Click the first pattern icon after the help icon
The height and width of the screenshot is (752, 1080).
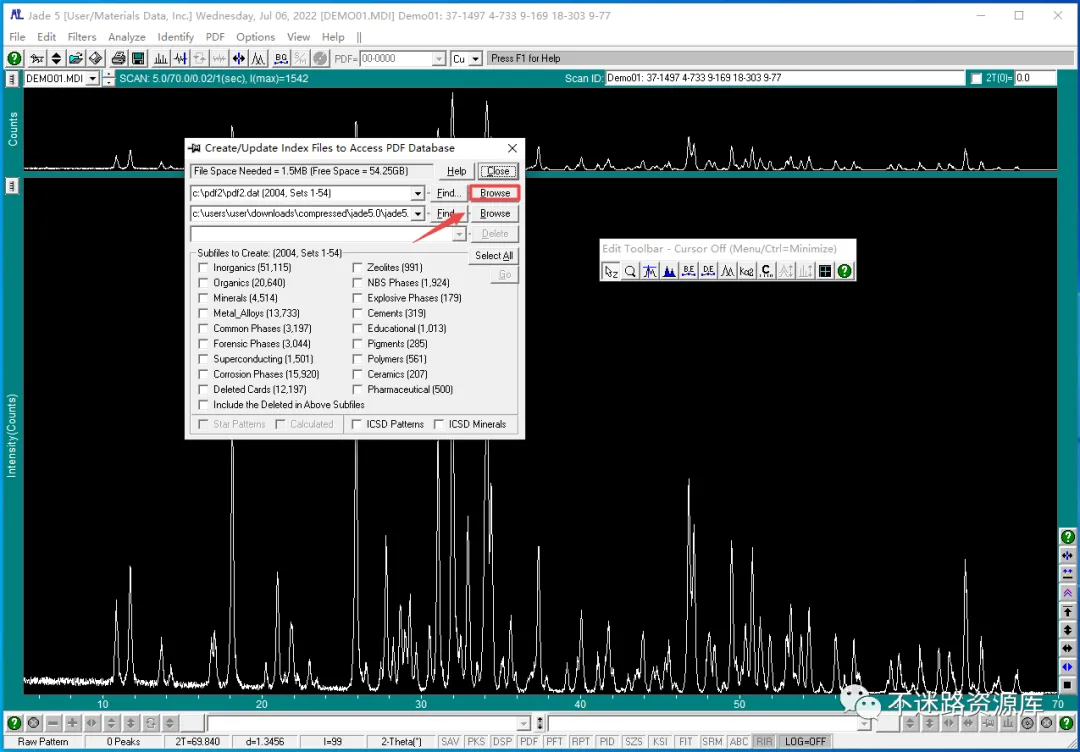pyautogui.click(x=37, y=59)
